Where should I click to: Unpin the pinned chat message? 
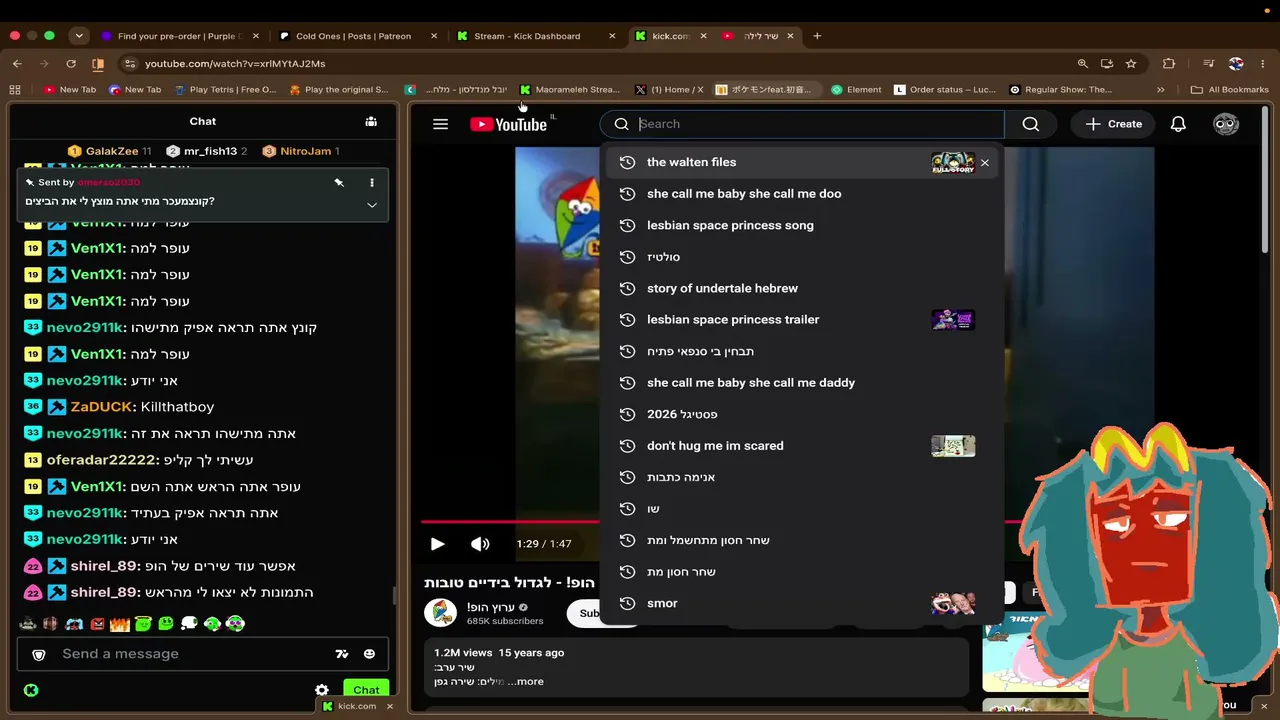(339, 183)
